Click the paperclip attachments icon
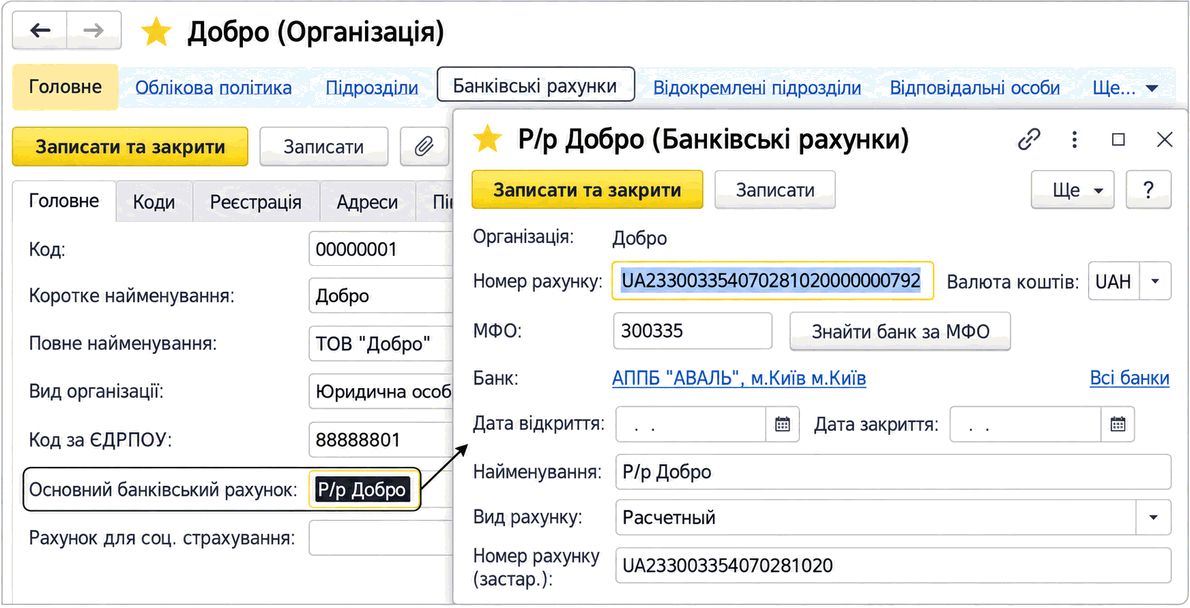1190x608 pixels. coord(423,146)
